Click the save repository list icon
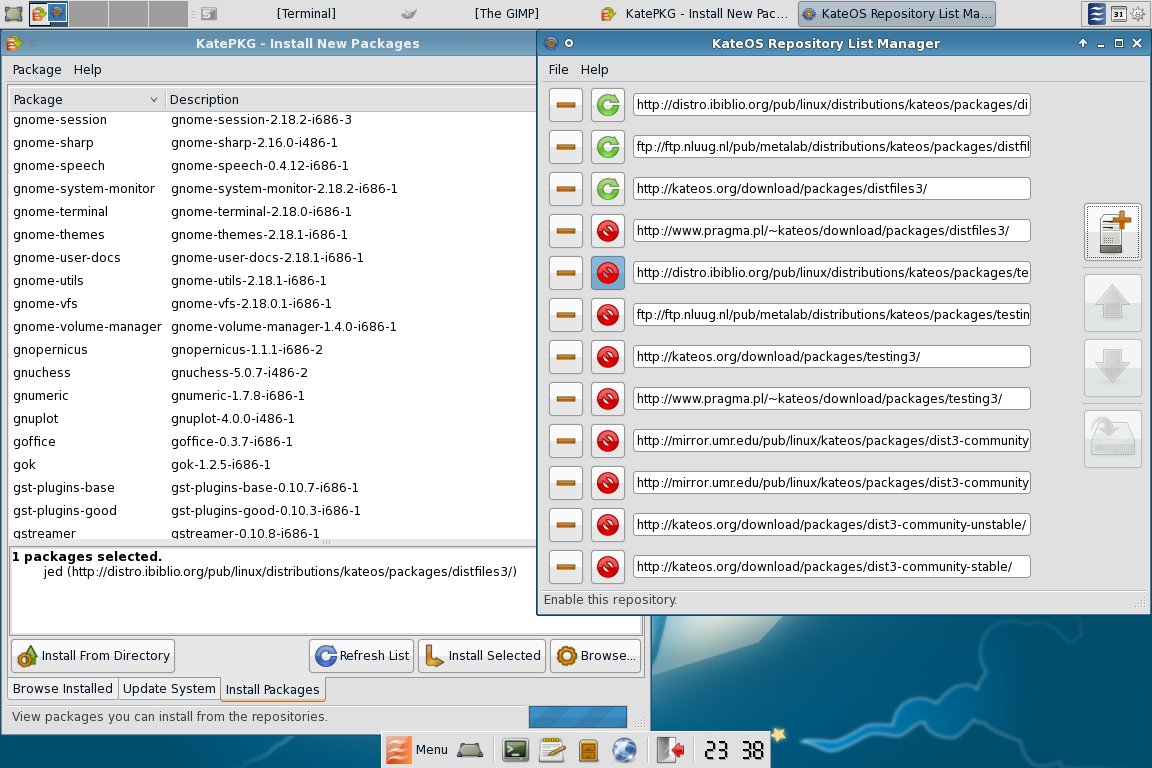This screenshot has width=1152, height=768. pyautogui.click(x=1113, y=439)
